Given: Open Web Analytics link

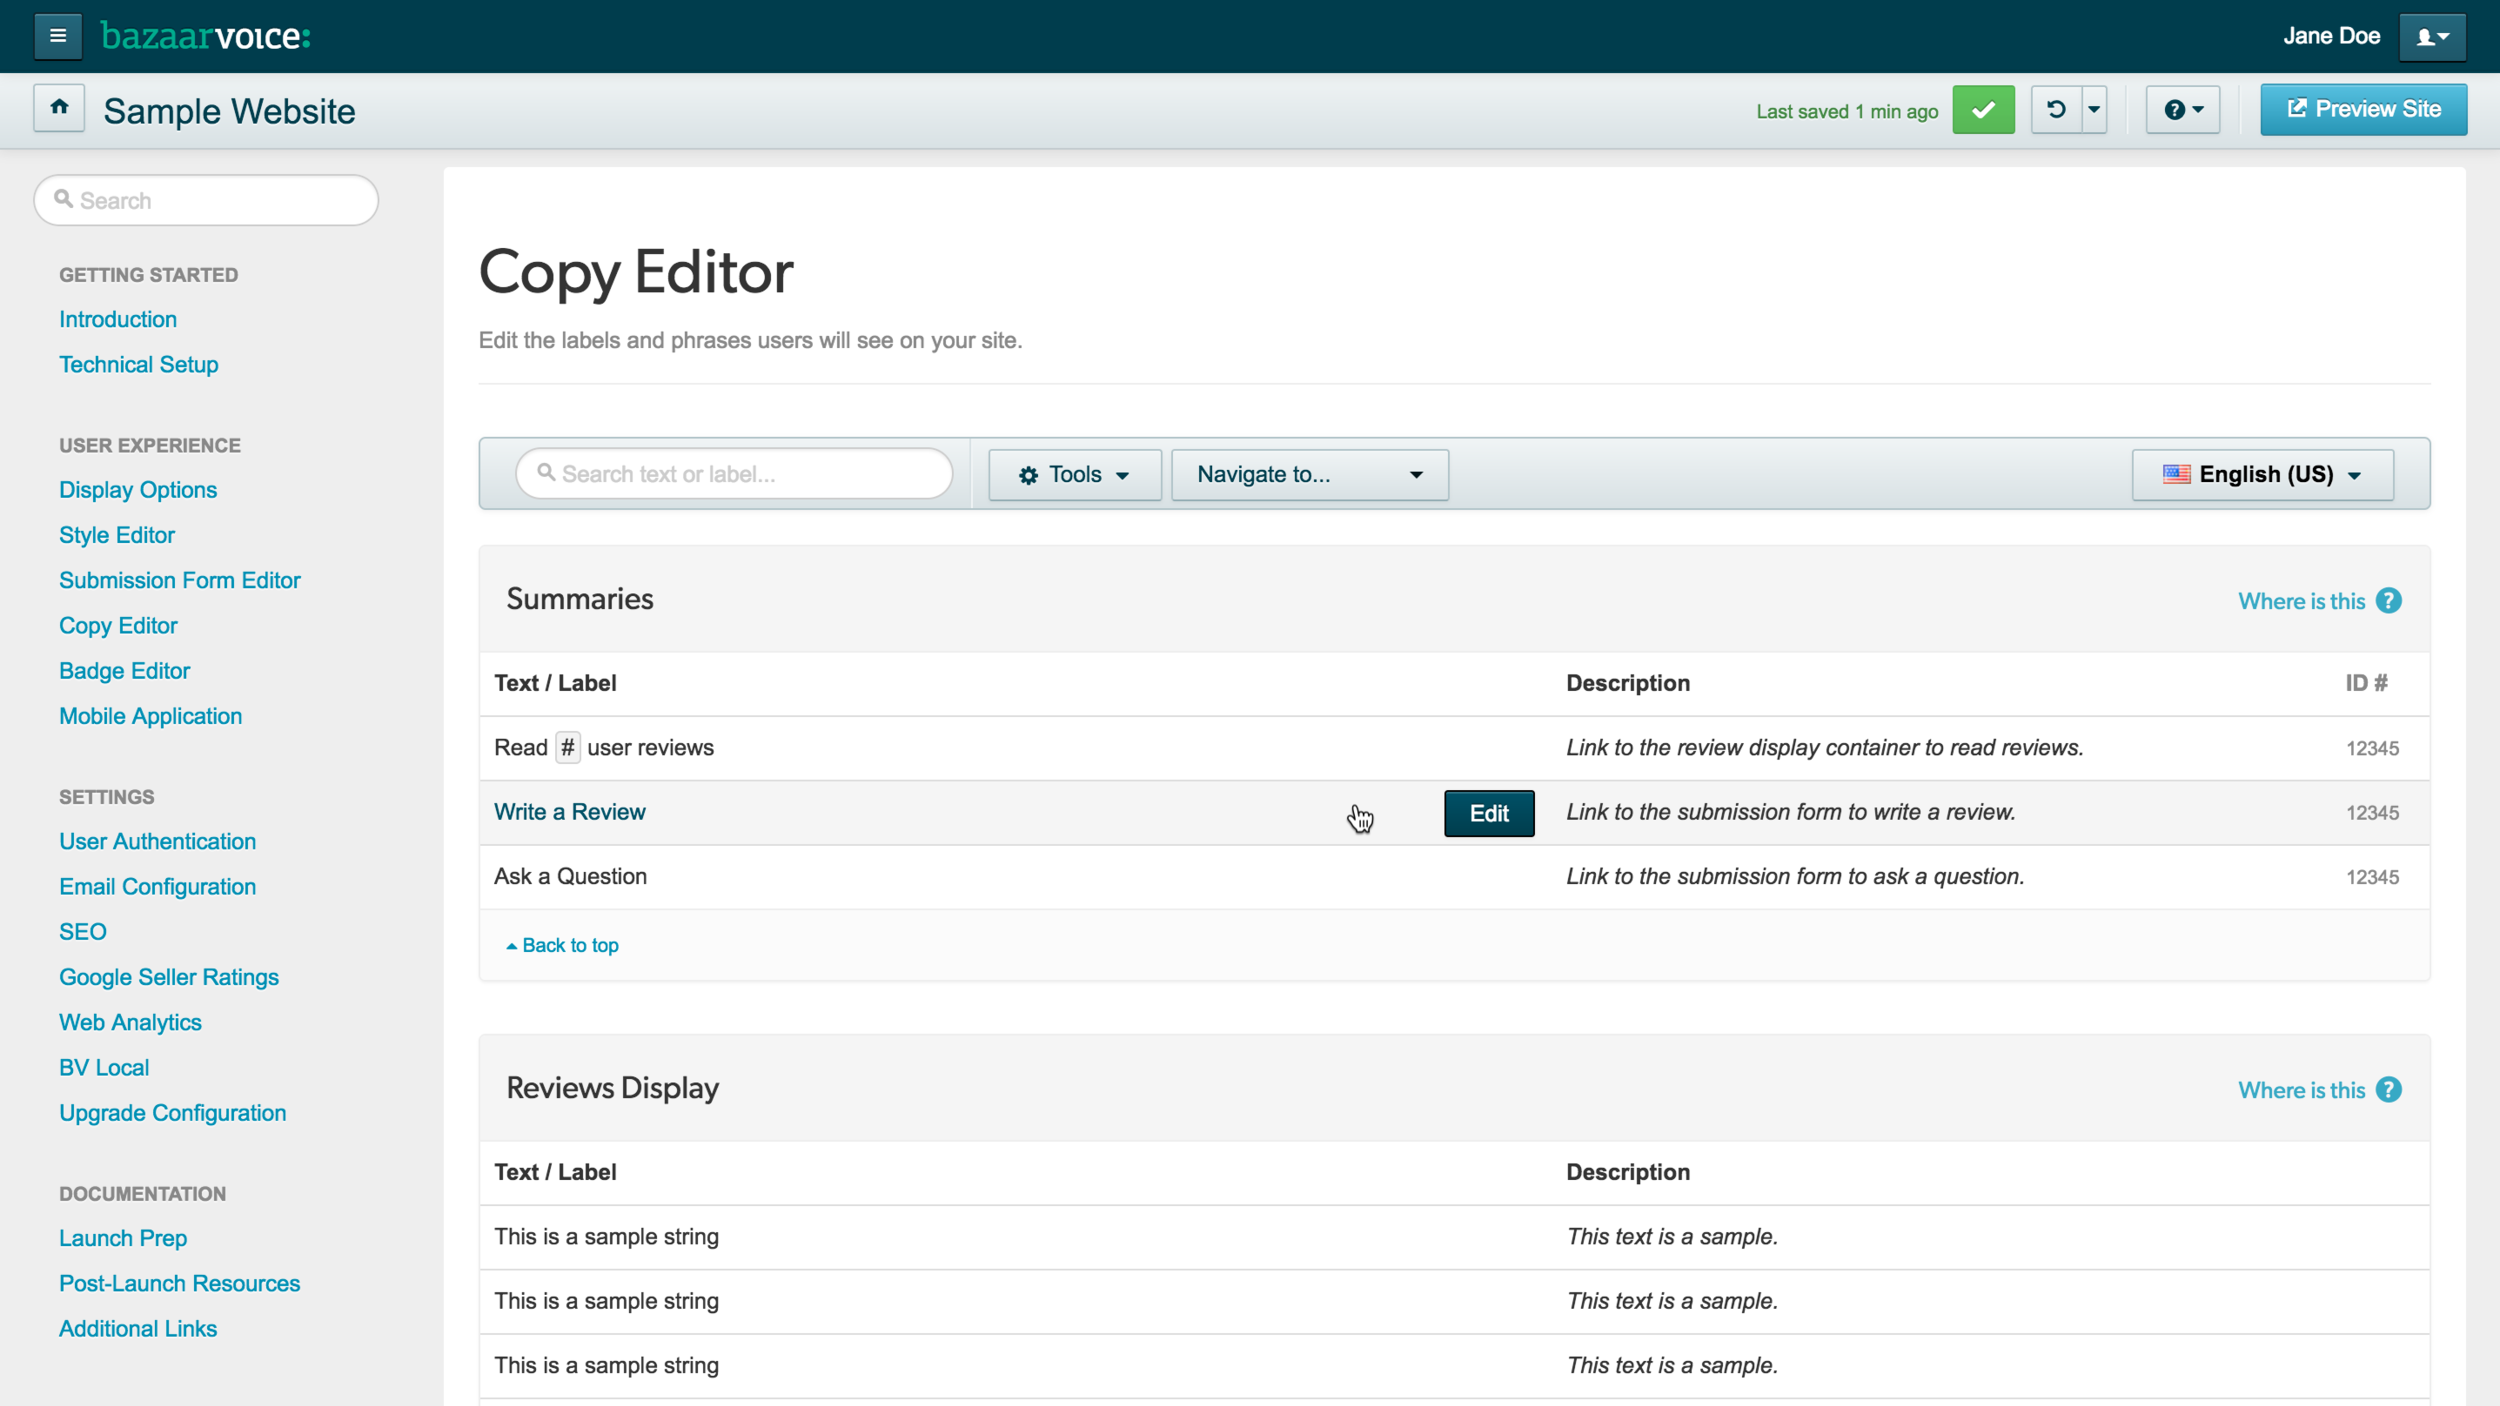Looking at the screenshot, I should (x=130, y=1022).
